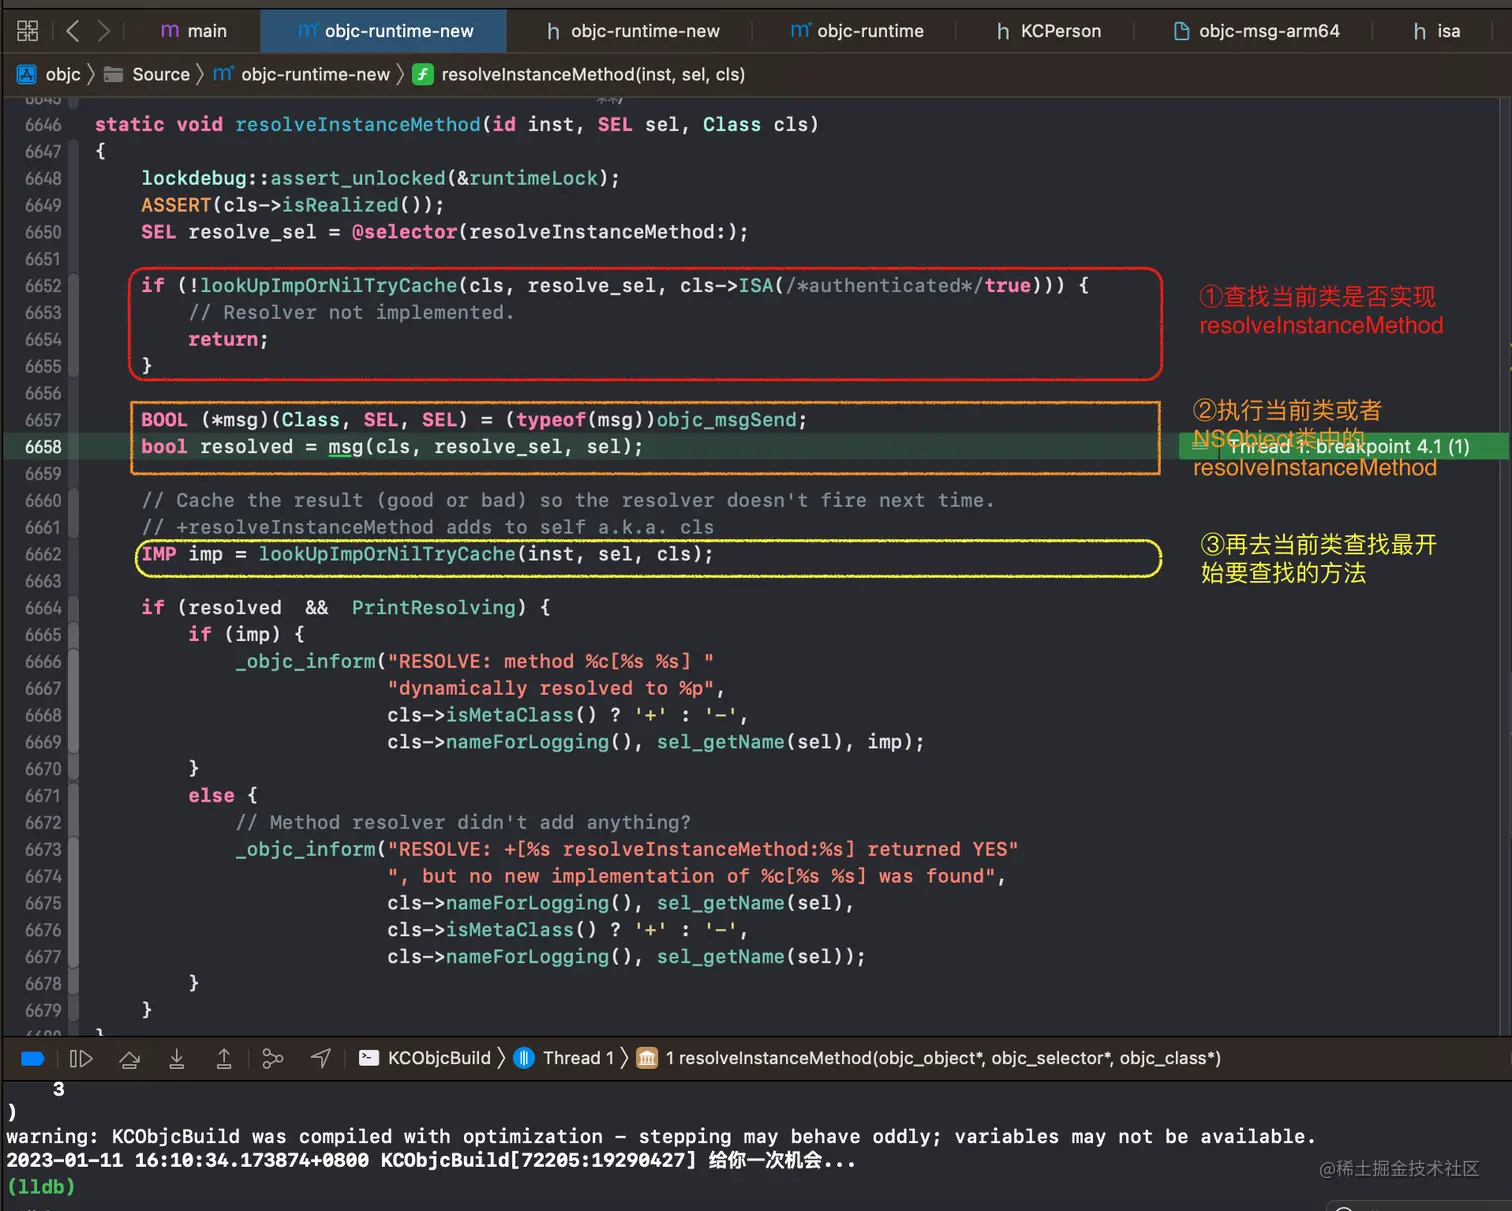1512x1211 pixels.
Task: Add a breakpoint at line 6652
Action: [x=43, y=286]
